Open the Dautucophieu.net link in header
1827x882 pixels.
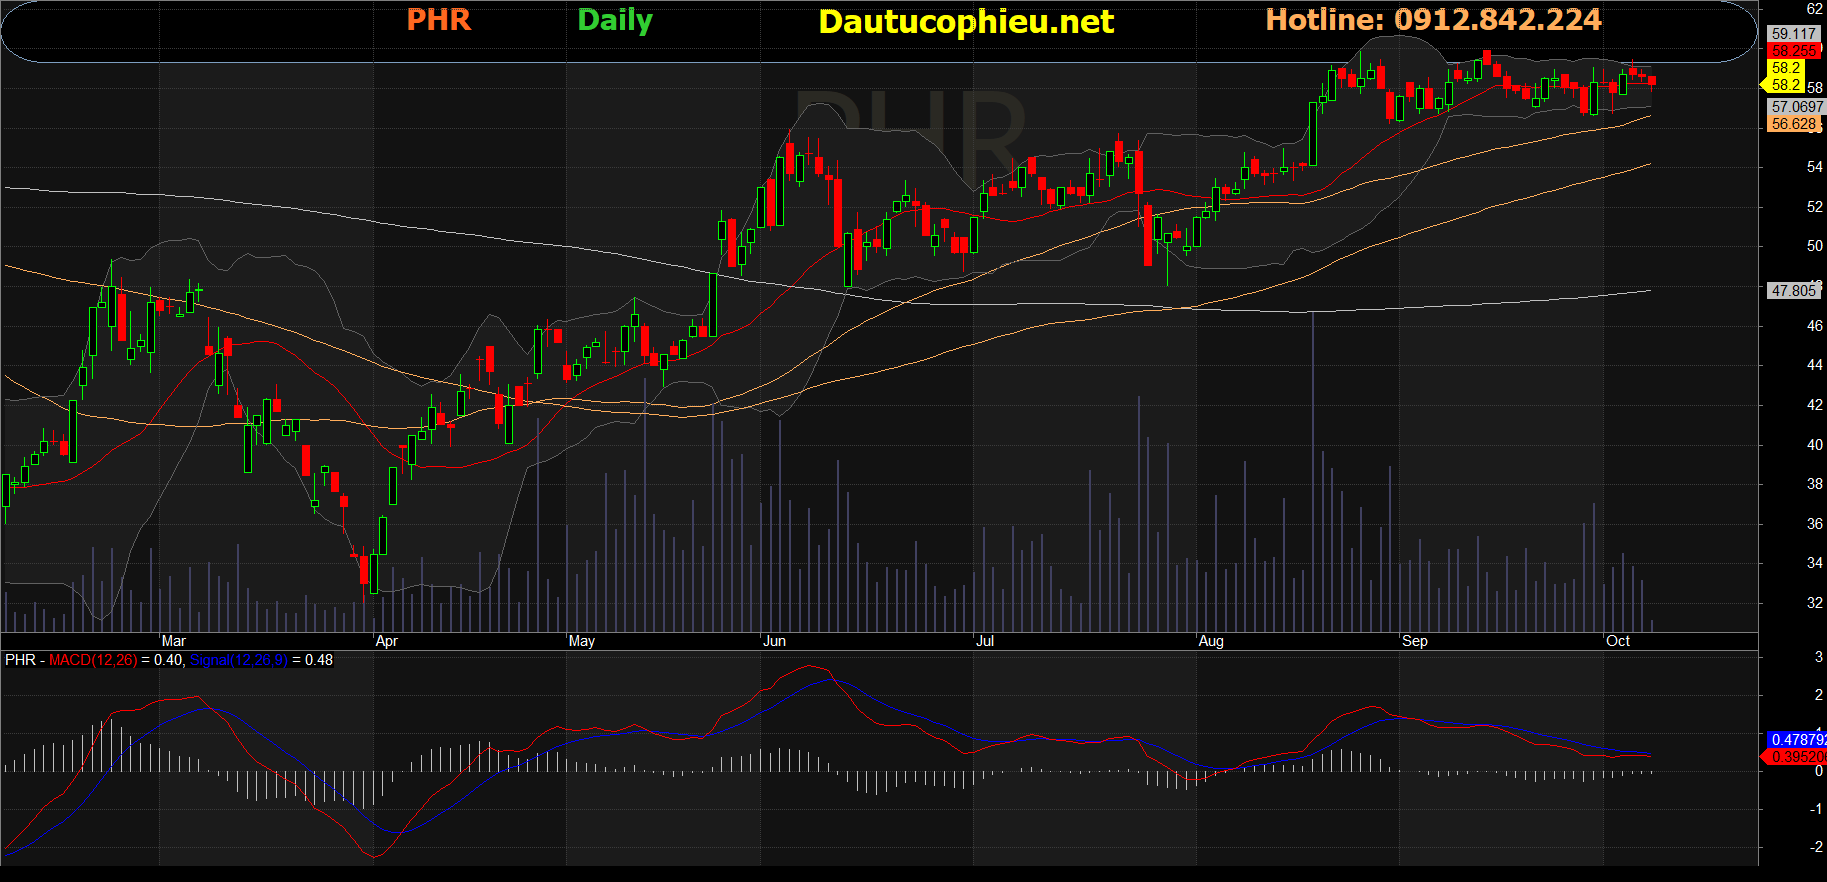tap(965, 22)
